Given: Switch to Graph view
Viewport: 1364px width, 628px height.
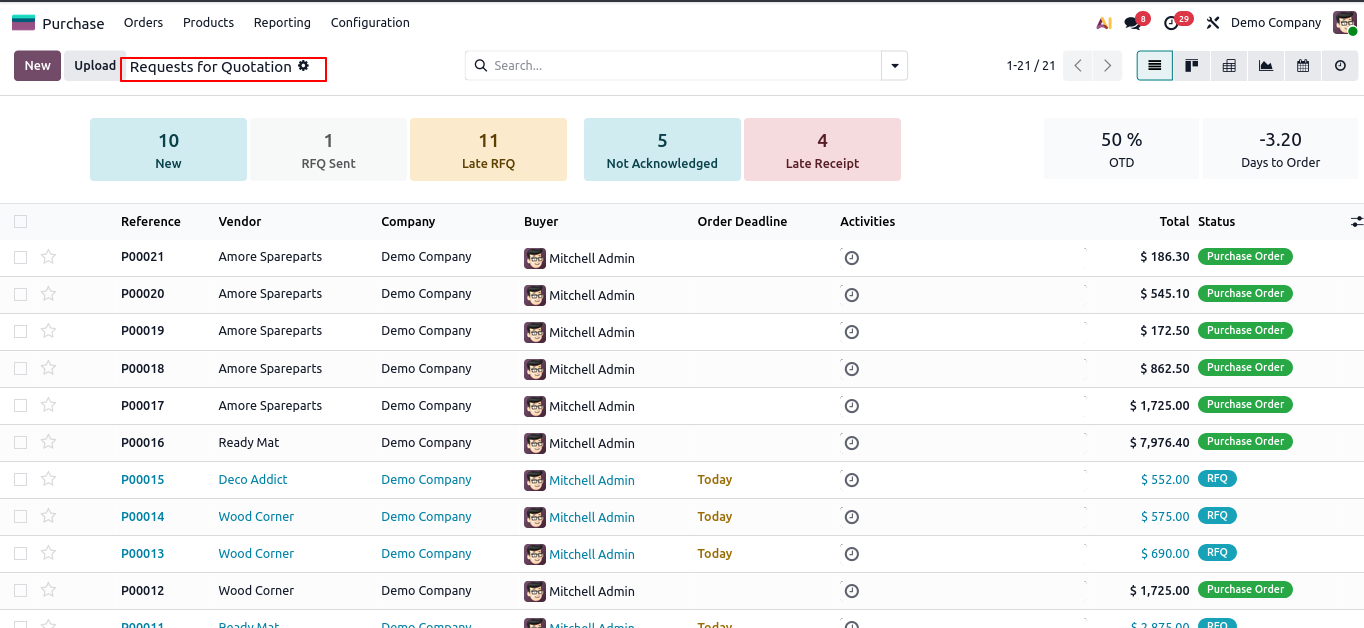Looking at the screenshot, I should pos(1266,66).
